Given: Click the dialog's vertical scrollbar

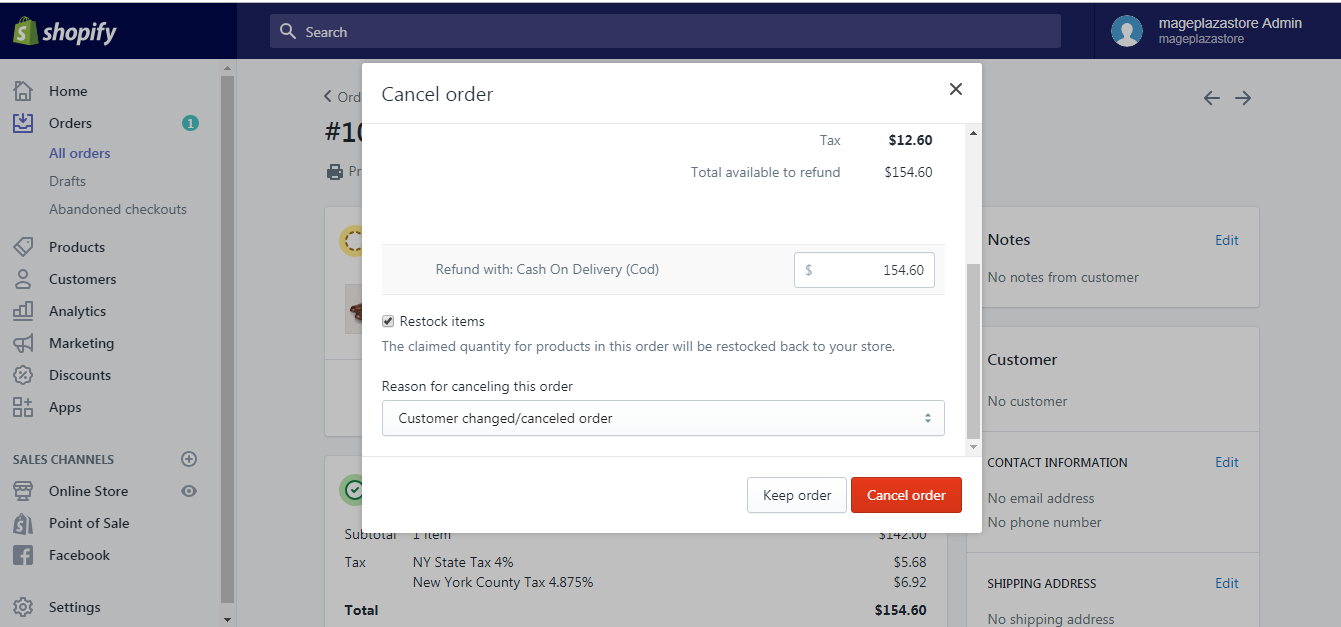Looking at the screenshot, I should tap(974, 350).
